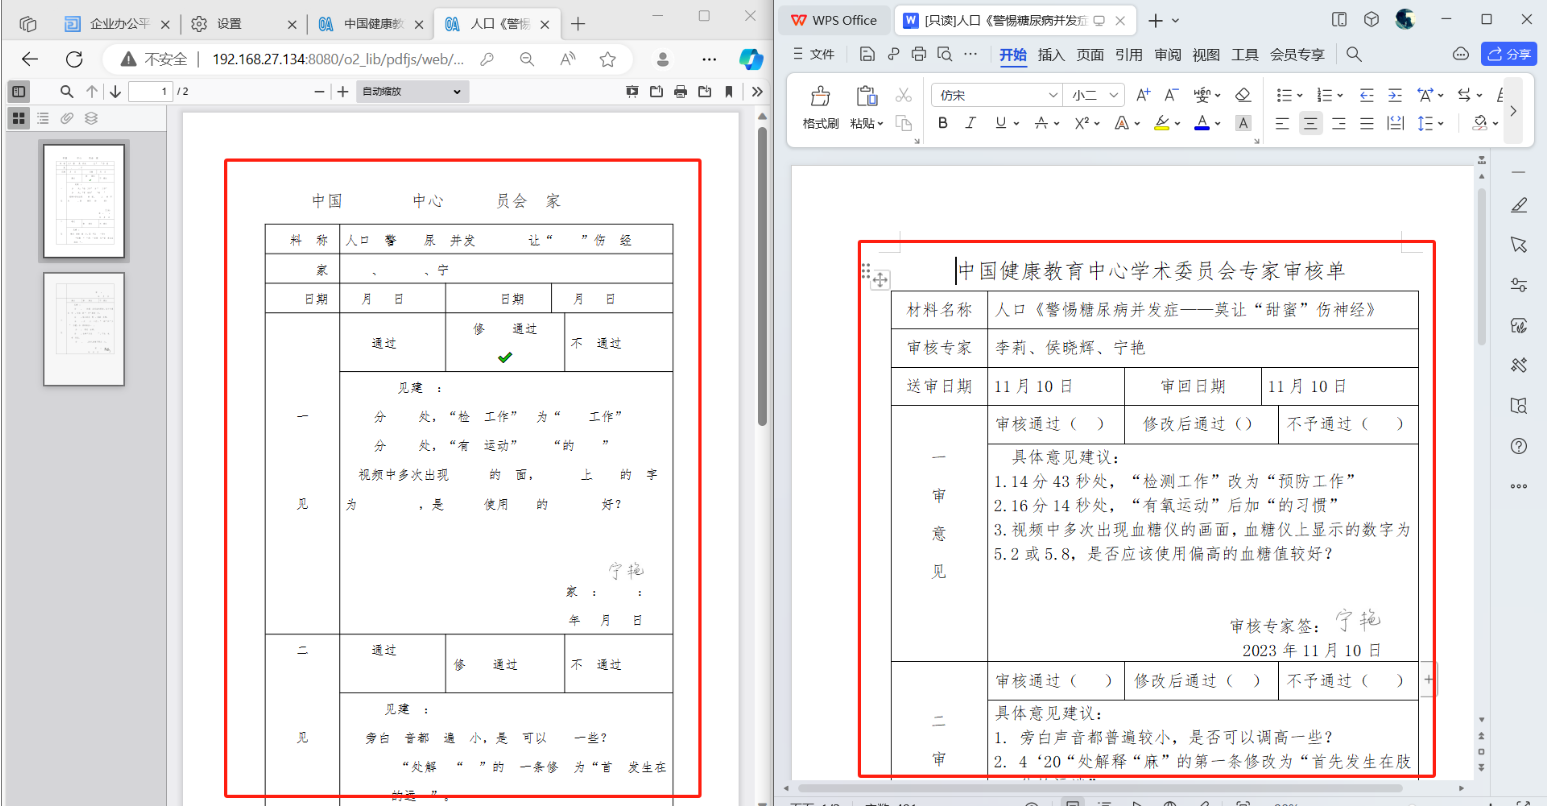Open the 会员专享 ribbon tab
The height and width of the screenshot is (806, 1551).
1297,55
